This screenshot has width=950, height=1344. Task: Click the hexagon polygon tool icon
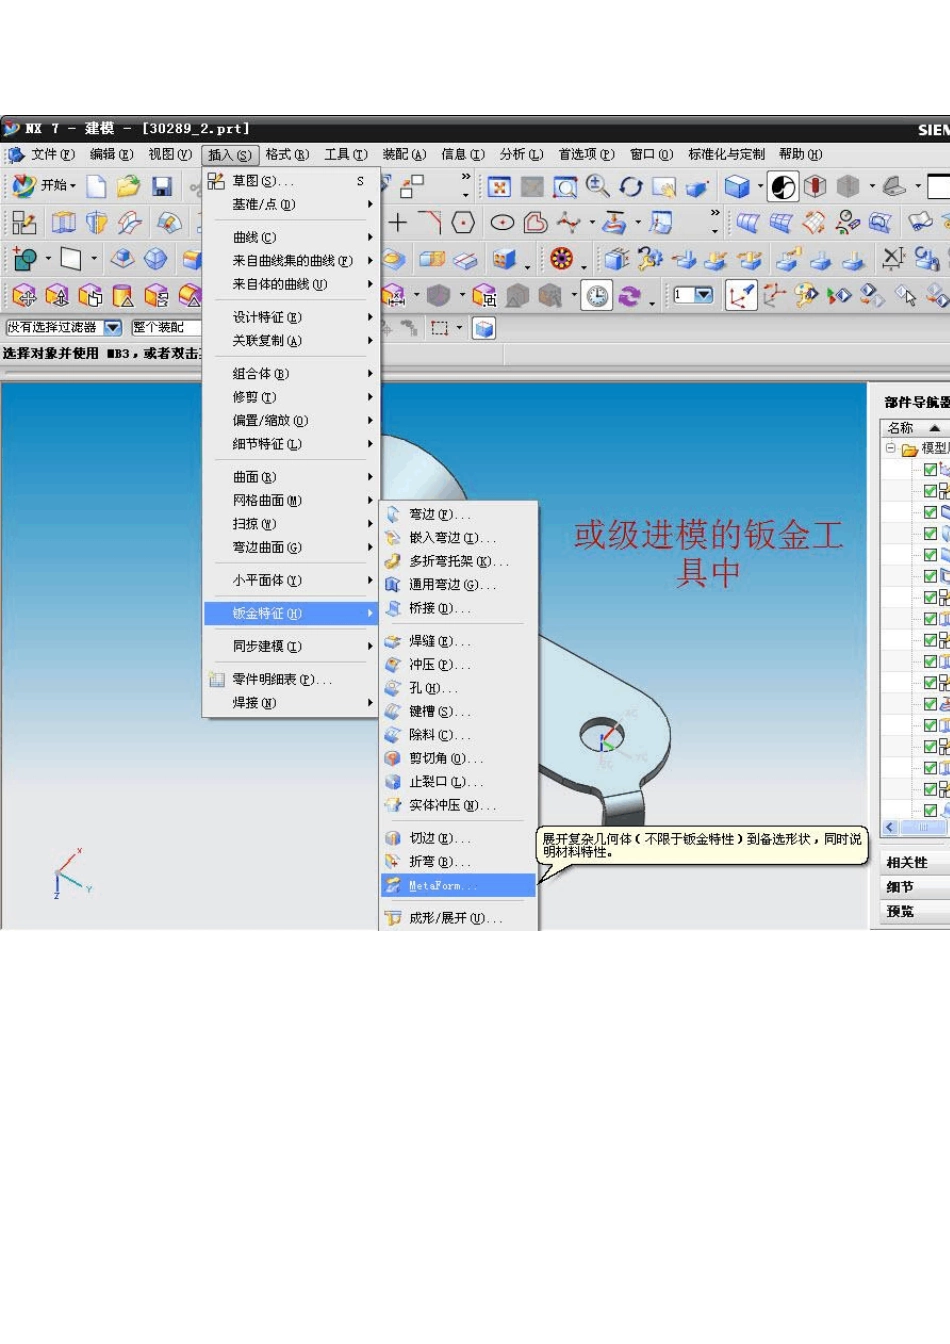tap(463, 222)
